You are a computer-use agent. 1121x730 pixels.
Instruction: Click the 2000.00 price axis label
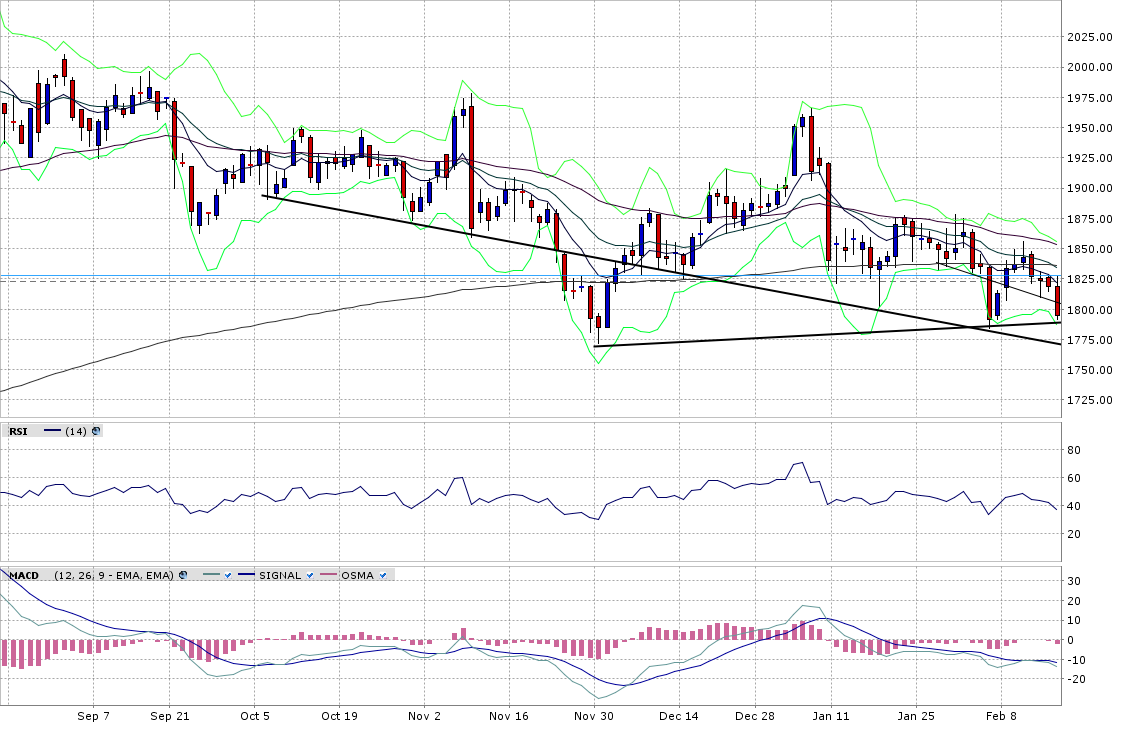pos(1089,68)
